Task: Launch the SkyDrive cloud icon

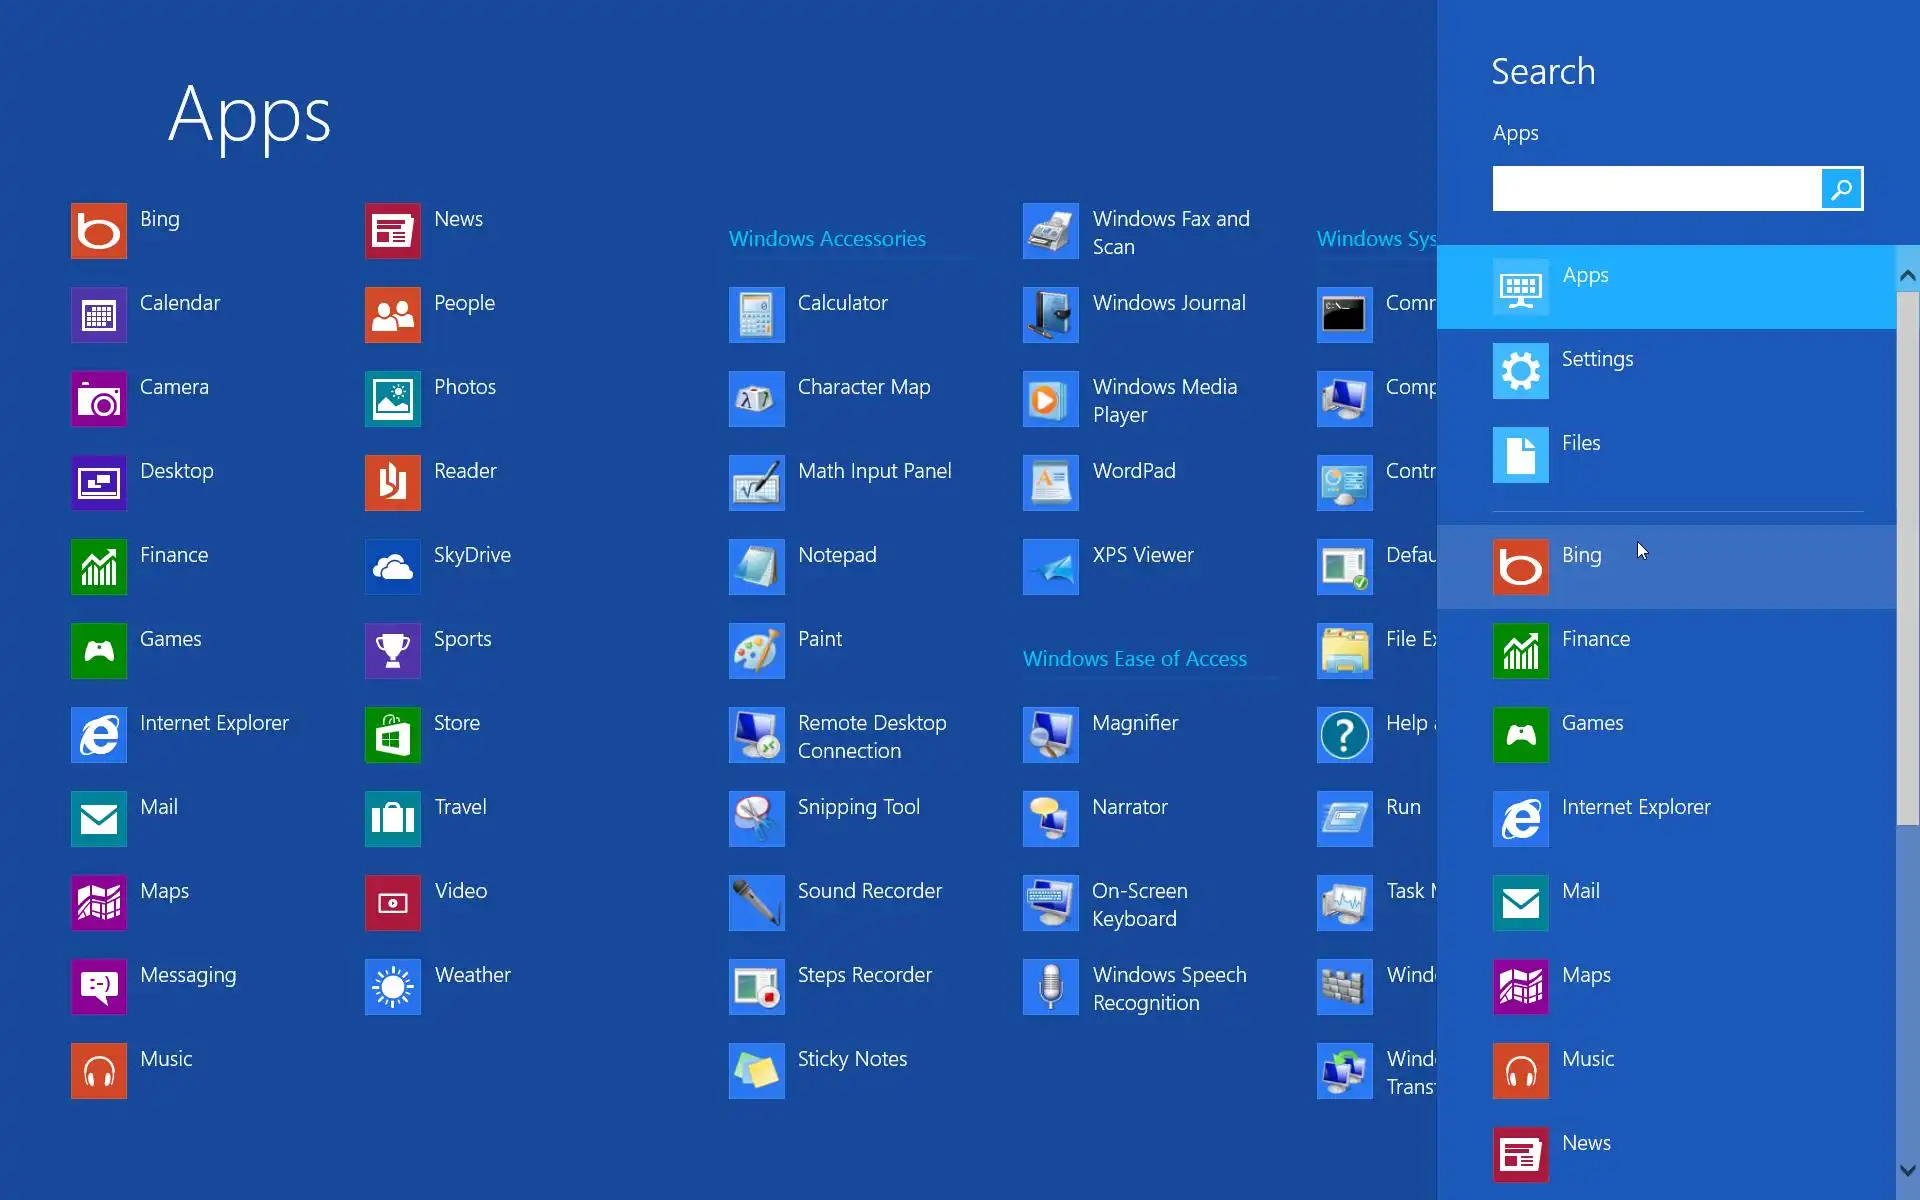Action: tap(392, 567)
